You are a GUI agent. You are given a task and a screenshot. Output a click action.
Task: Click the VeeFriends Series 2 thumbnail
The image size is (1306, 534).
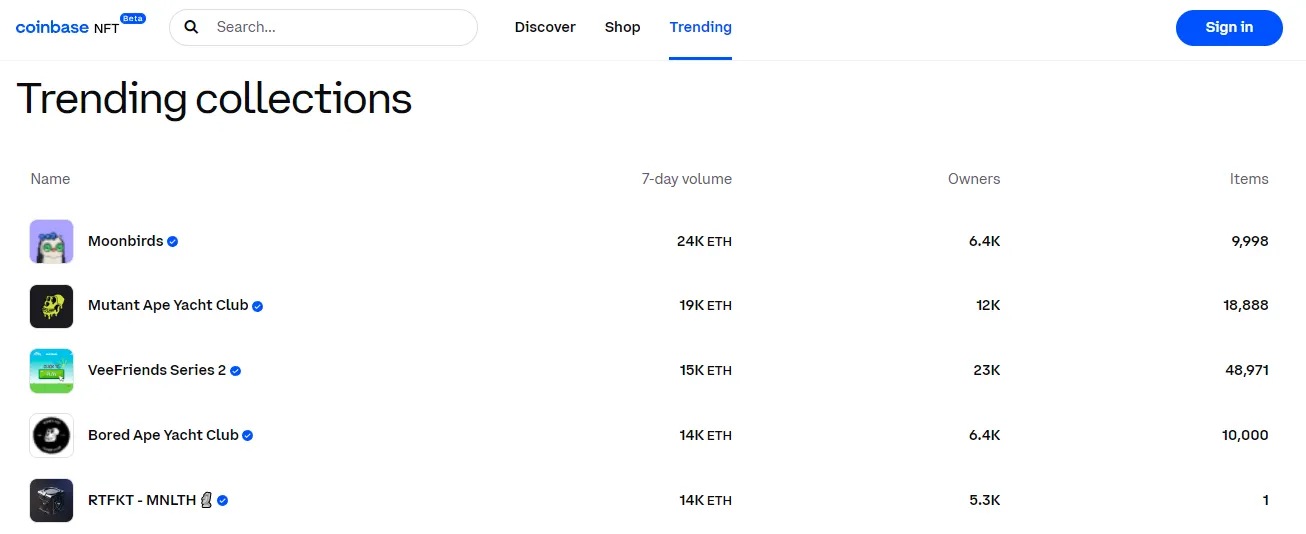[51, 371]
